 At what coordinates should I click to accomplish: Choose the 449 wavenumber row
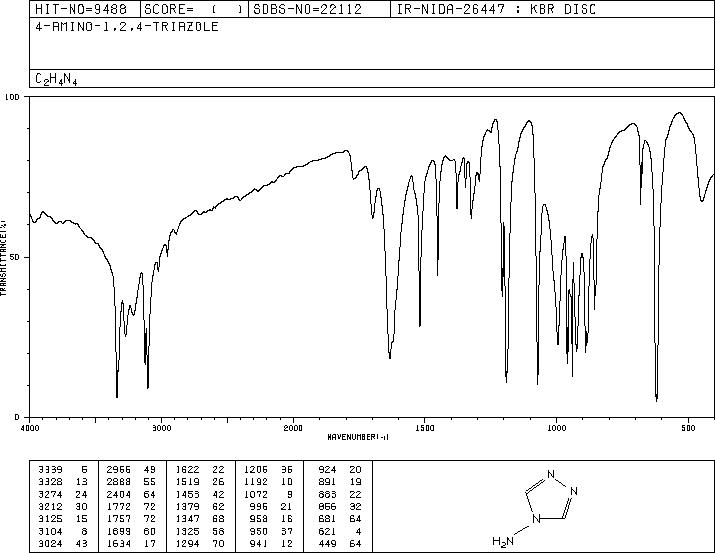(340, 543)
